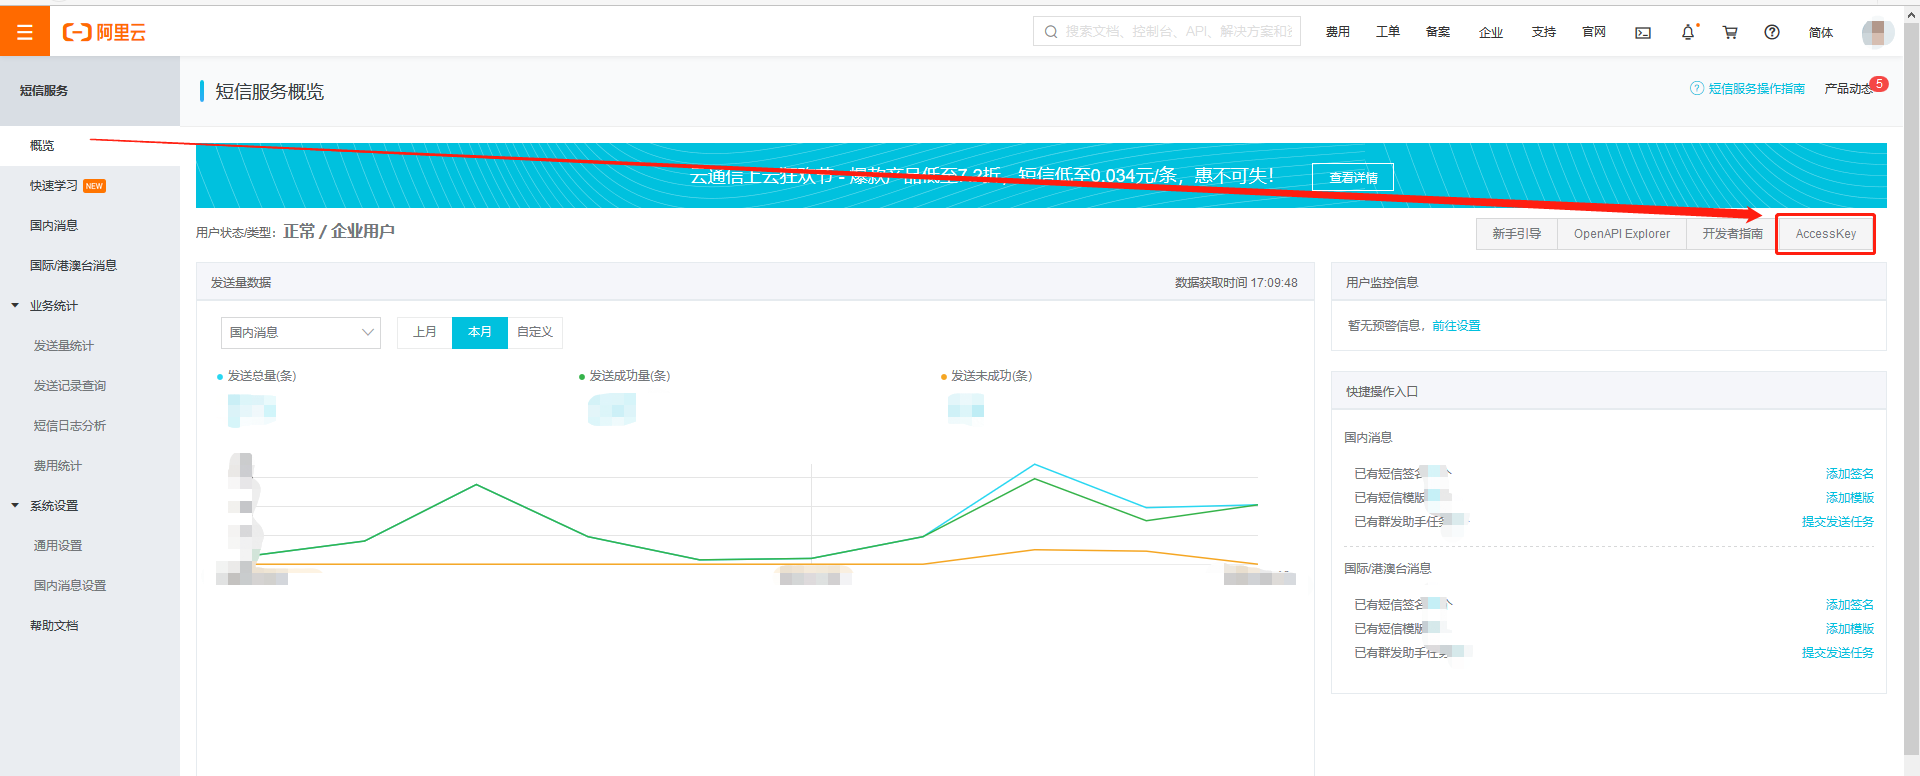1920x776 pixels.
Task: Open the 国内消息 message-type dropdown
Action: point(301,332)
